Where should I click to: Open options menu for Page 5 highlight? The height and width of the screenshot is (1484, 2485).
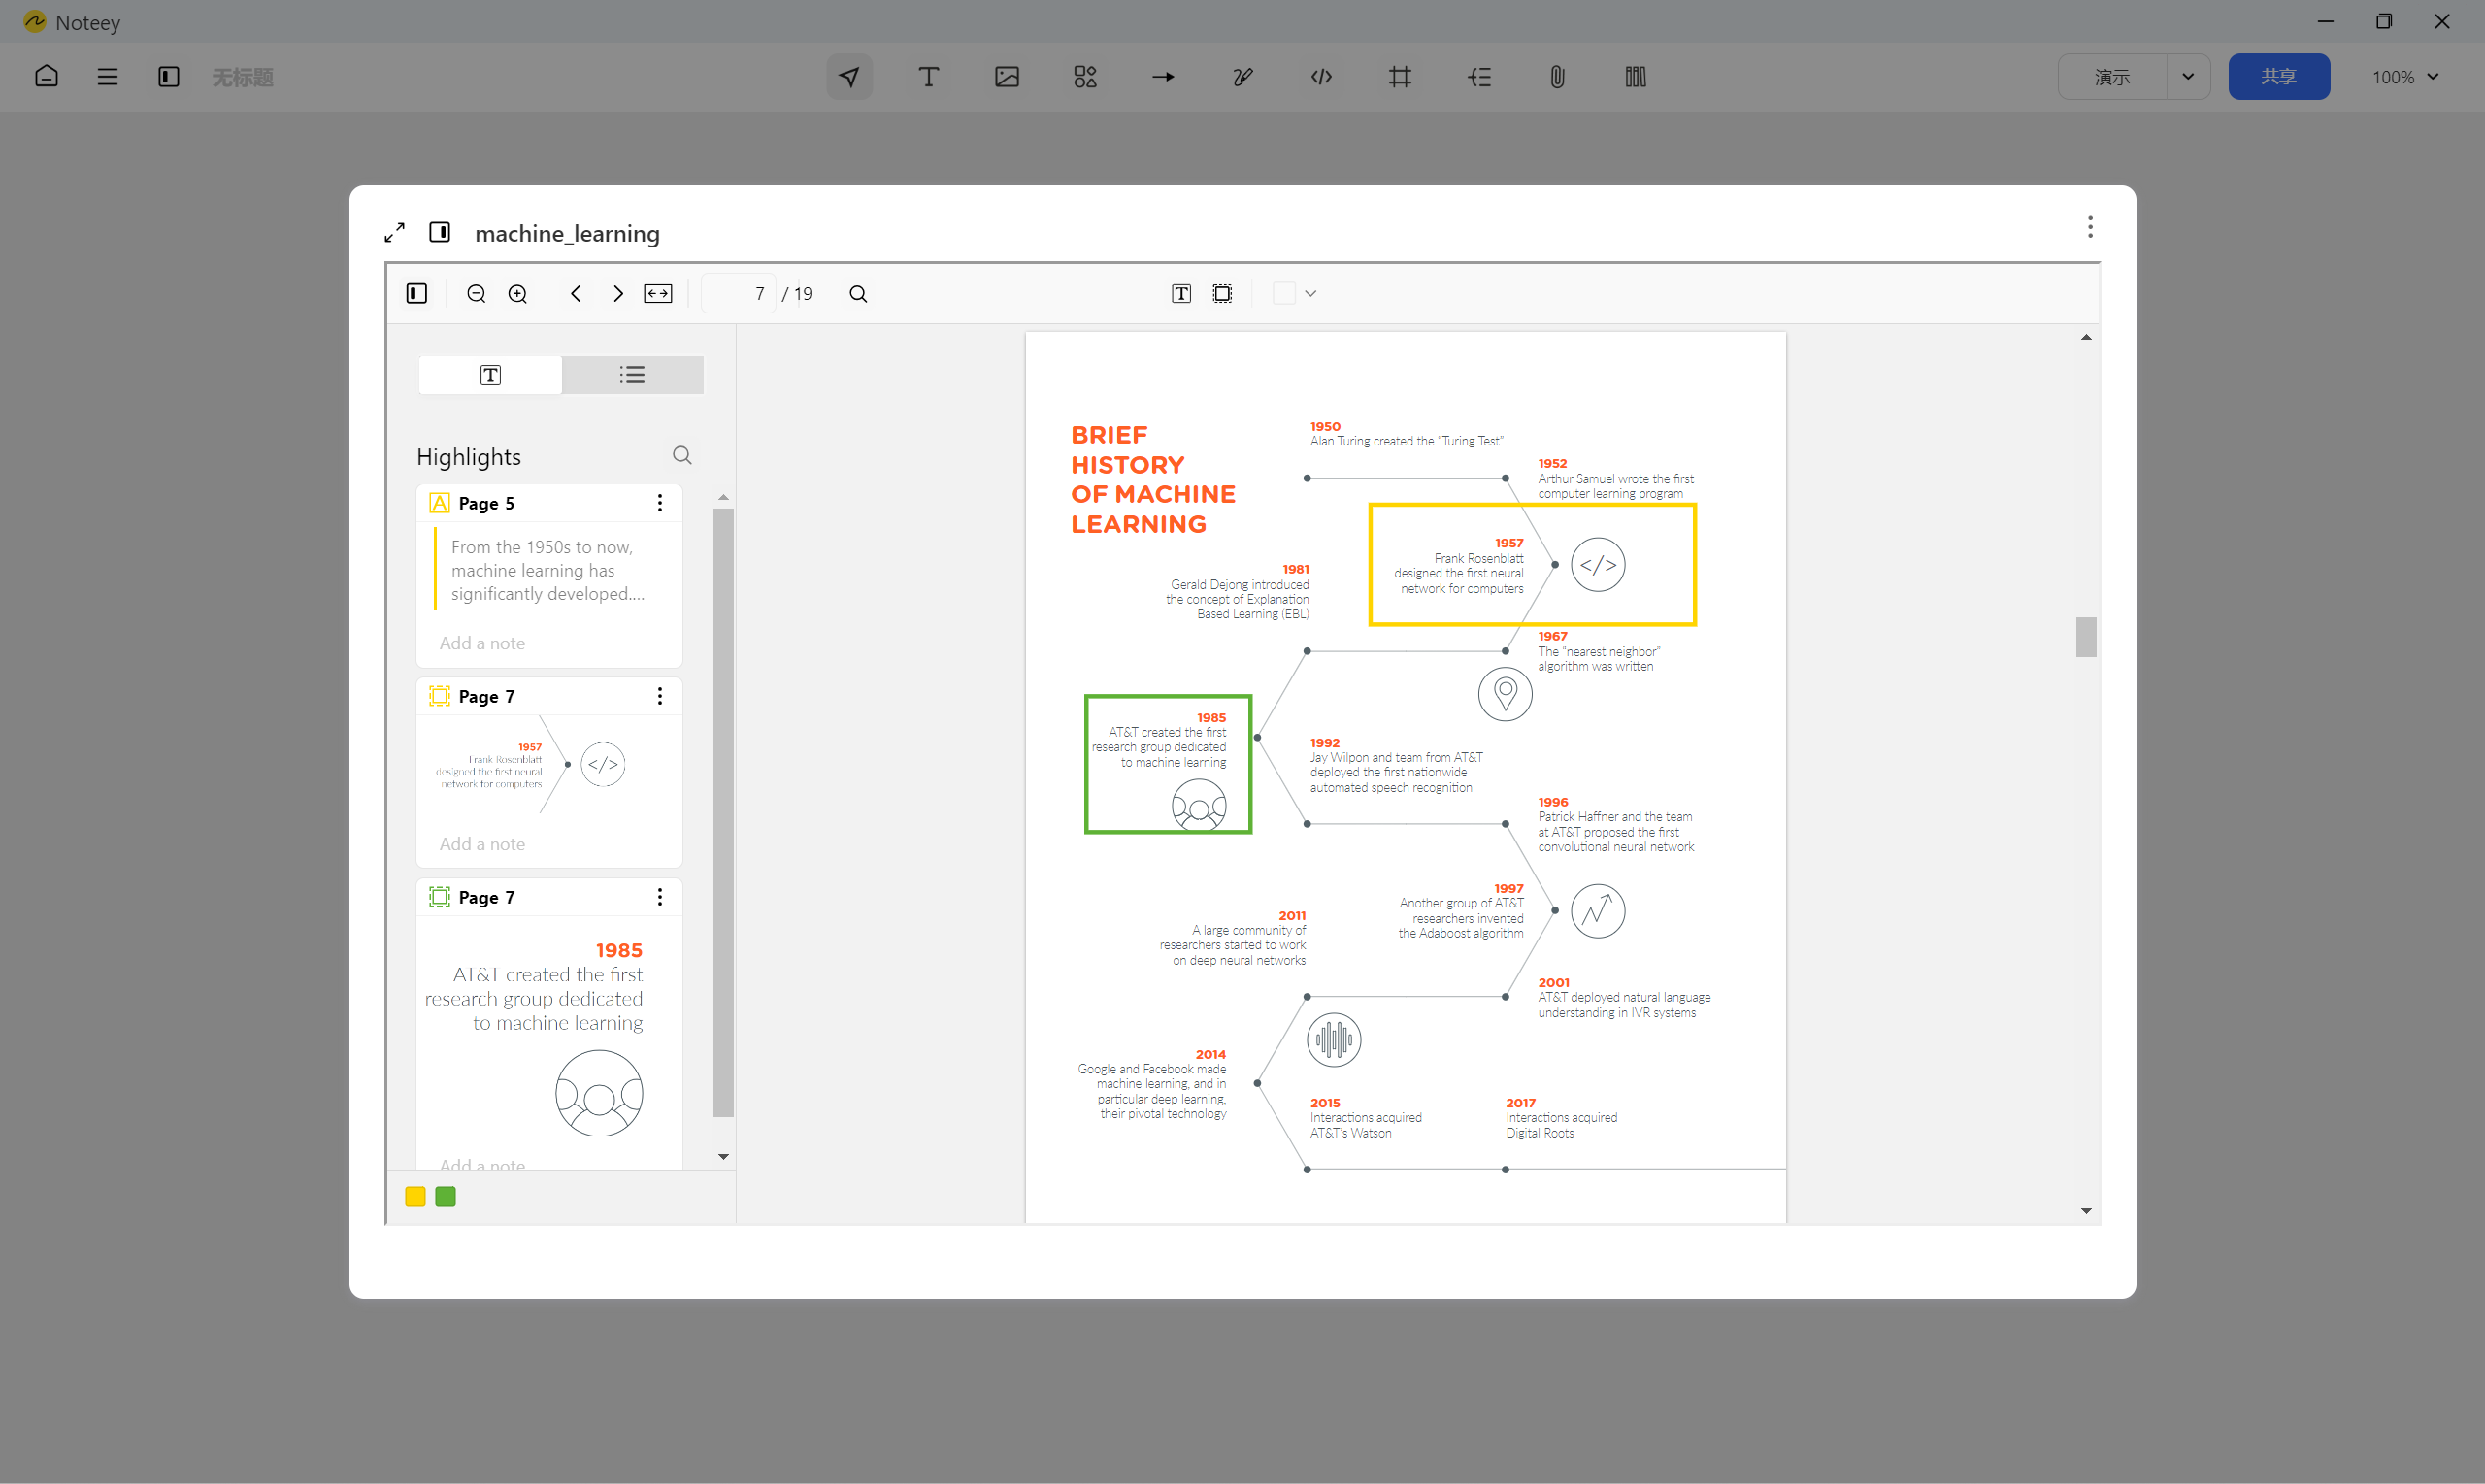coord(660,503)
